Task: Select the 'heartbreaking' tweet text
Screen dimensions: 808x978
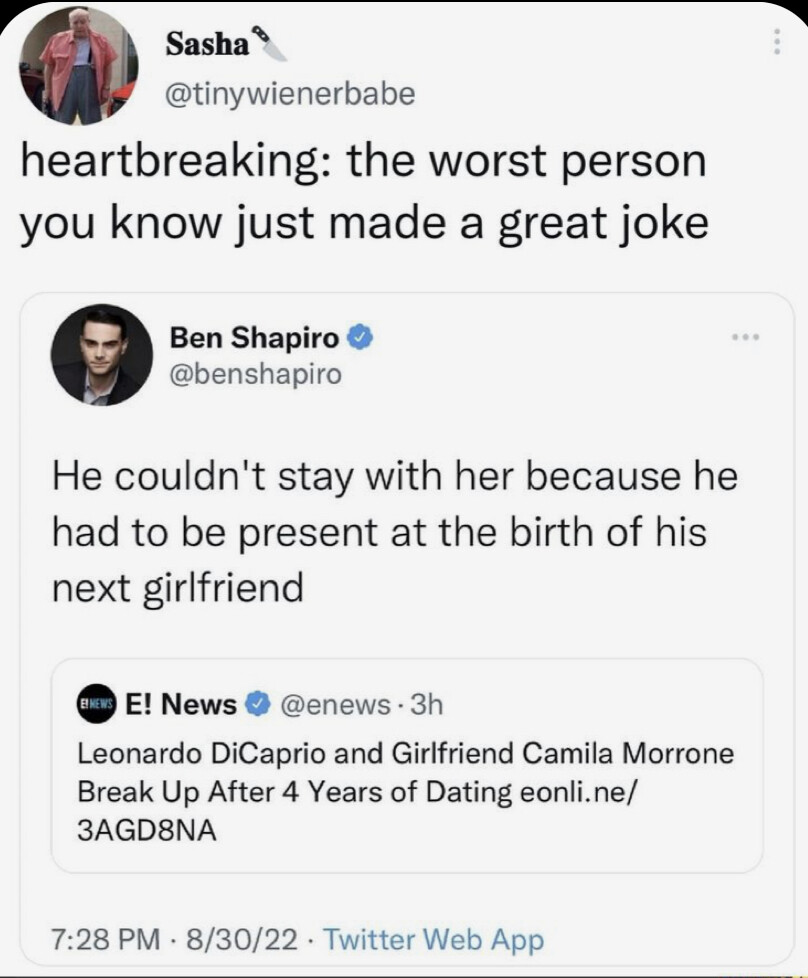Action: (364, 192)
